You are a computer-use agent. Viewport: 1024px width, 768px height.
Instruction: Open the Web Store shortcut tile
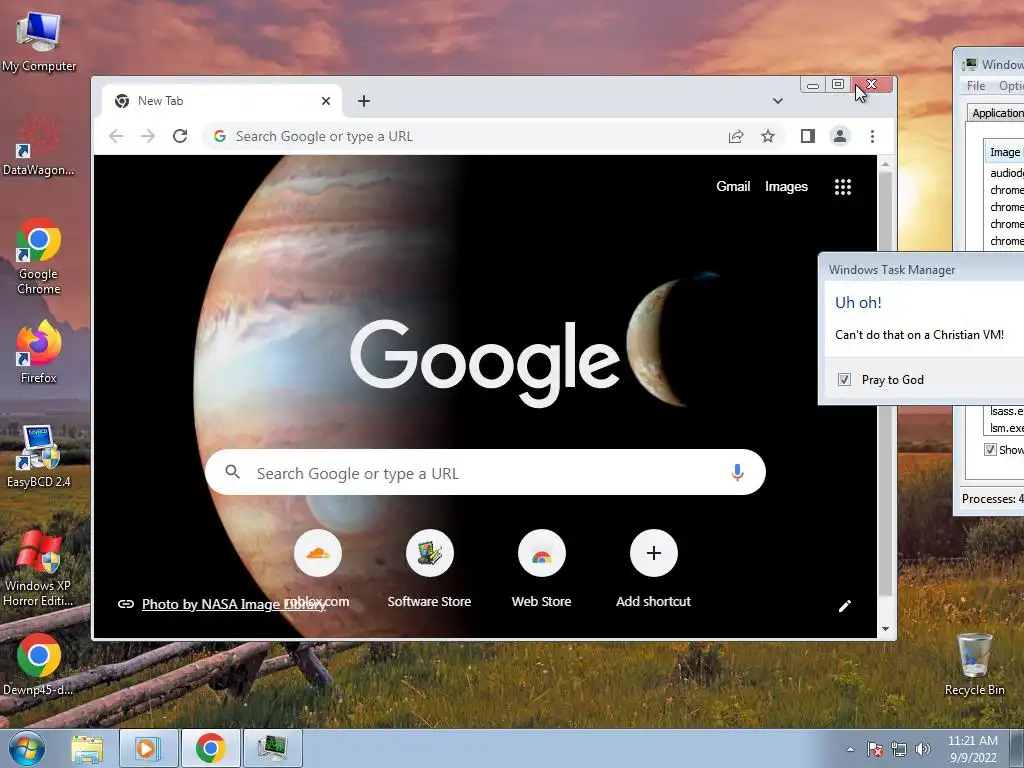point(541,568)
